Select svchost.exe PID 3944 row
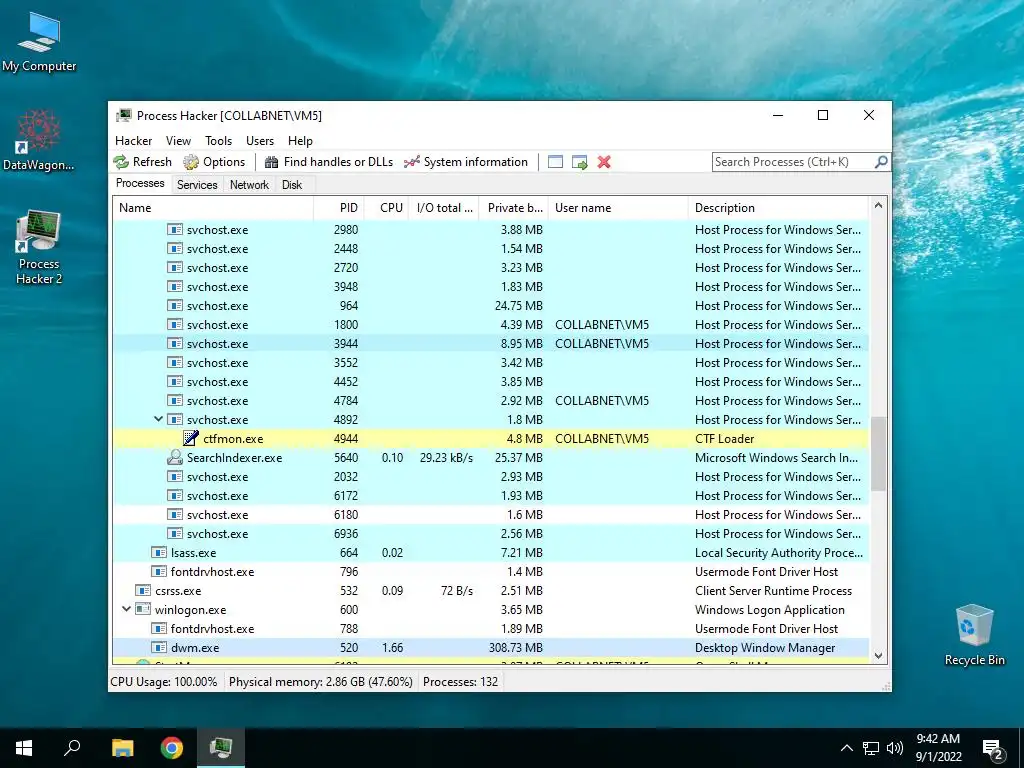The width and height of the screenshot is (1024, 768). click(490, 344)
